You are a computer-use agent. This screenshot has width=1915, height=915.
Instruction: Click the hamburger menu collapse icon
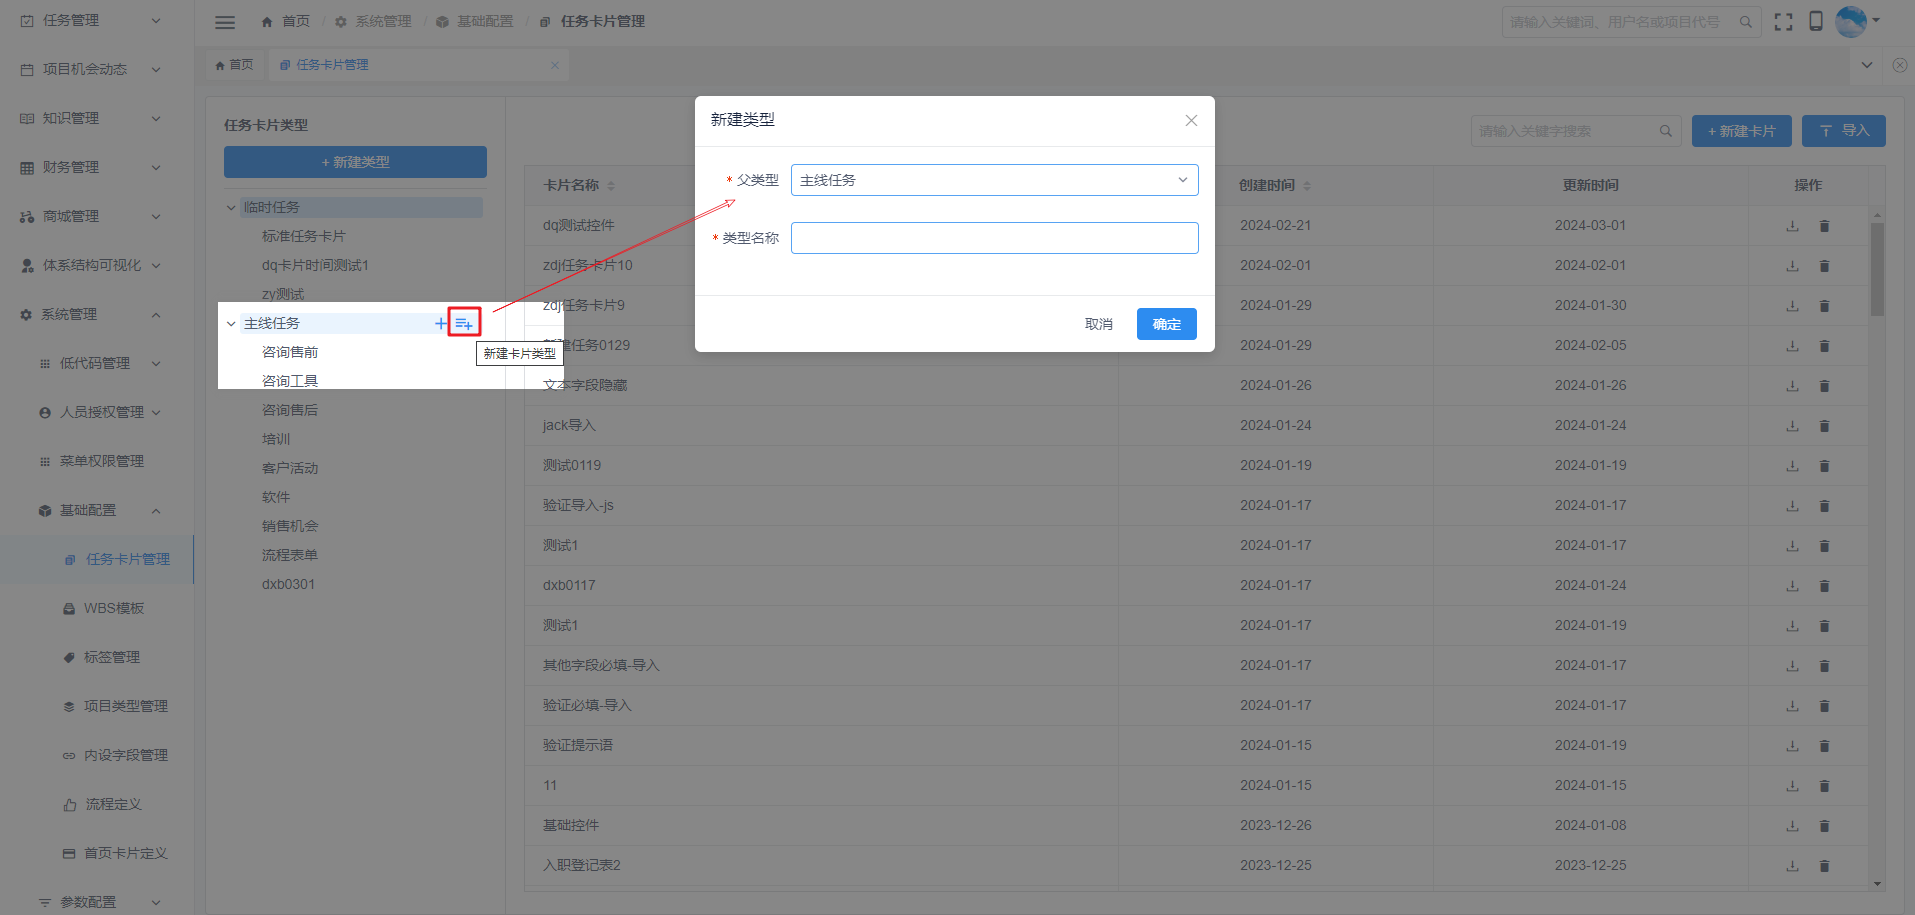225,22
